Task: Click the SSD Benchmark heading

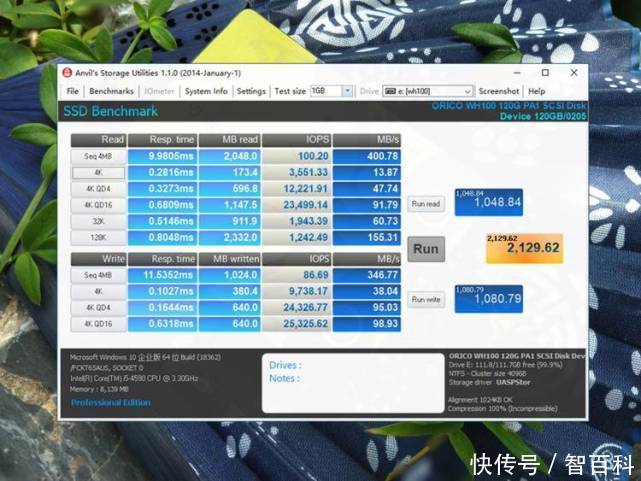Action: tap(111, 111)
